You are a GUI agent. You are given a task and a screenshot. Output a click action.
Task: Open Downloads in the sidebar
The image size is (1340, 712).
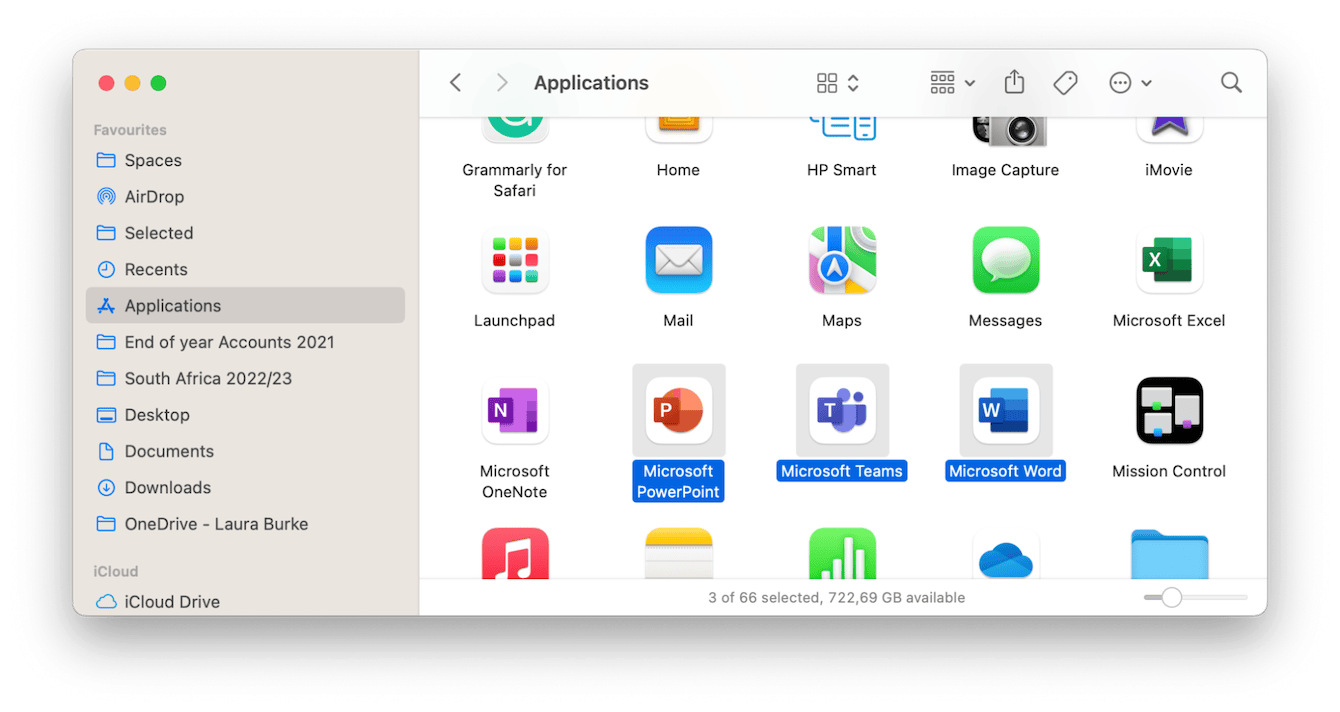245,487
